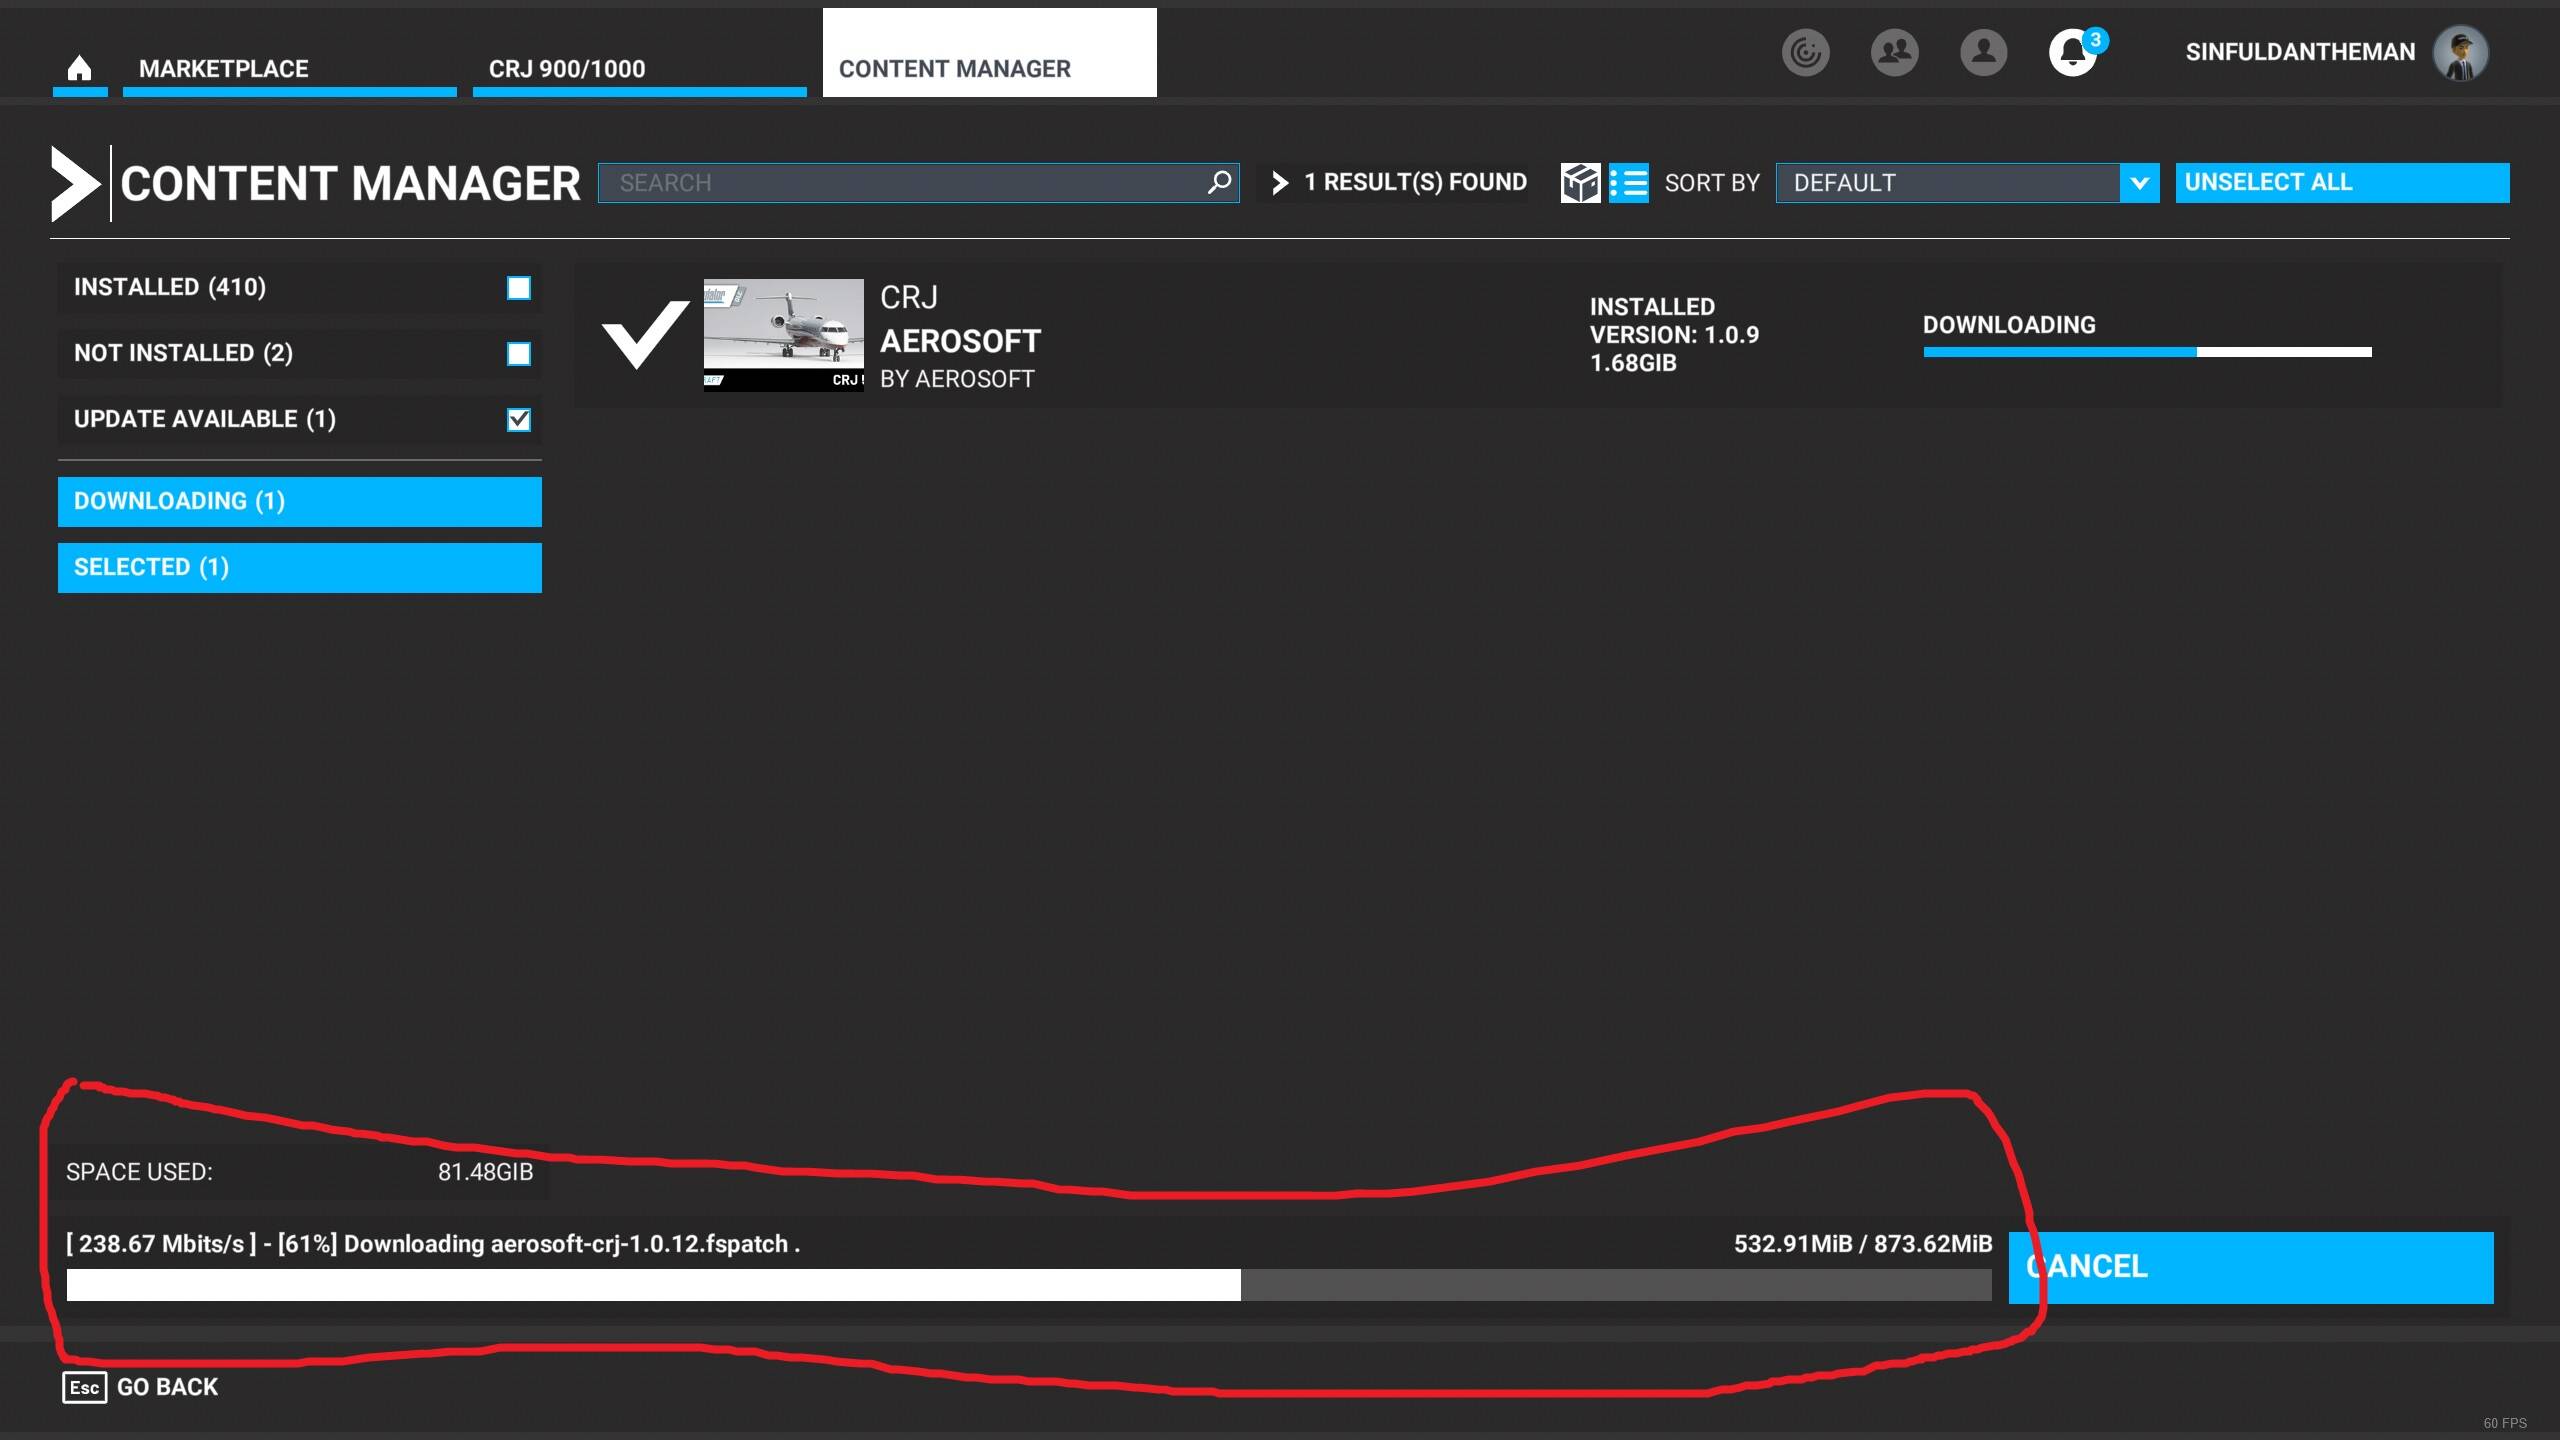Click the Content Manager arrow logo
2560x1440 pixels.
76,184
